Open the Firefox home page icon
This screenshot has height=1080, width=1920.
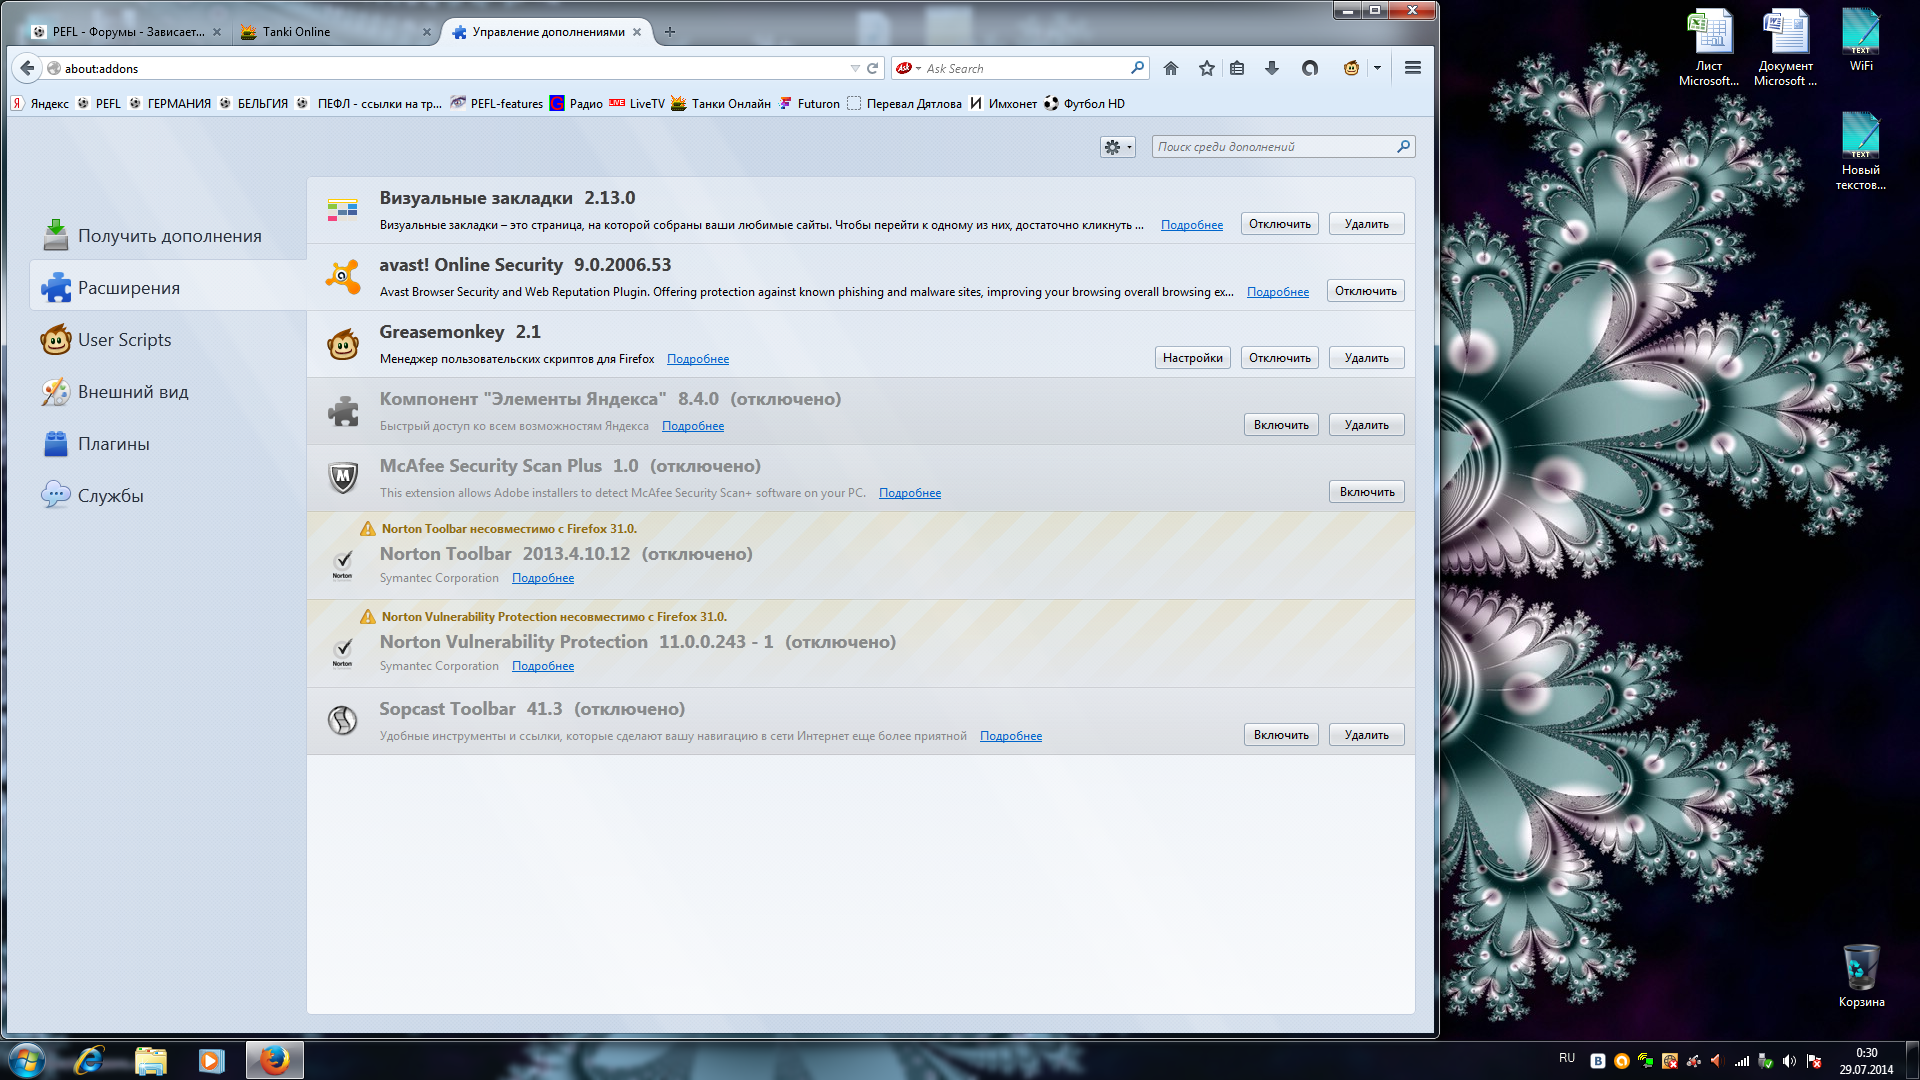point(1171,68)
